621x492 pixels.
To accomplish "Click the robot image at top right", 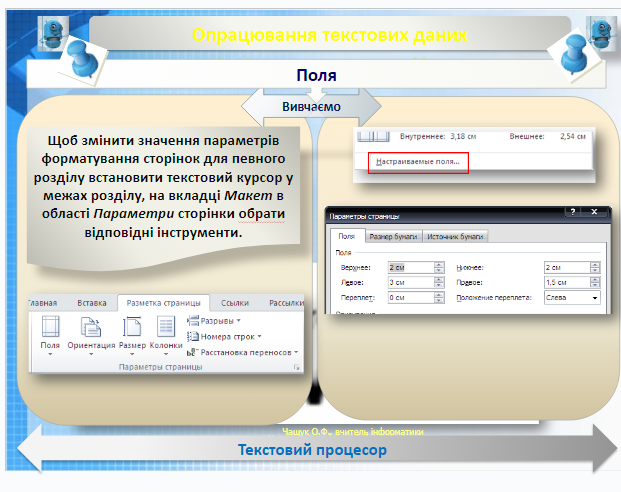I will coord(601,34).
